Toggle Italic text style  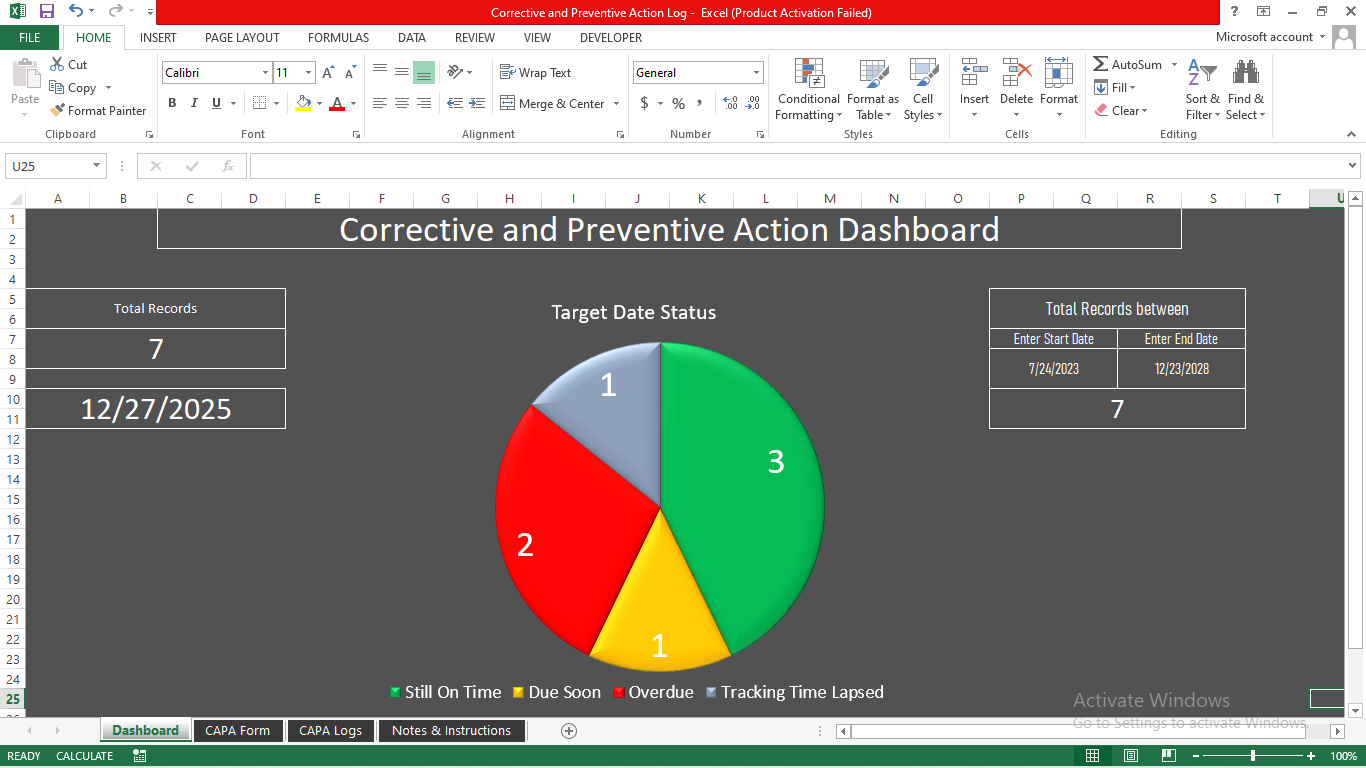tap(192, 103)
